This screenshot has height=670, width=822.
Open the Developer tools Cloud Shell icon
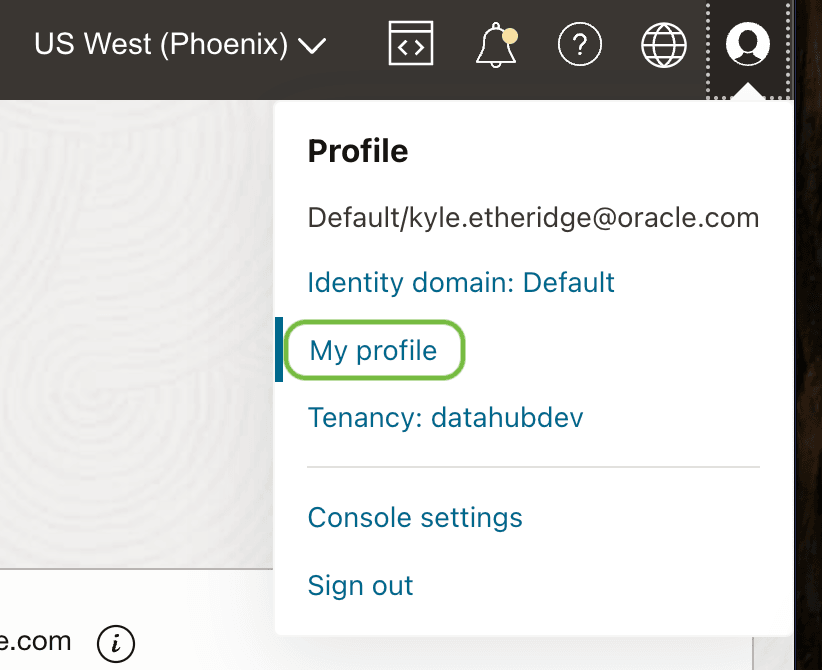click(x=410, y=44)
